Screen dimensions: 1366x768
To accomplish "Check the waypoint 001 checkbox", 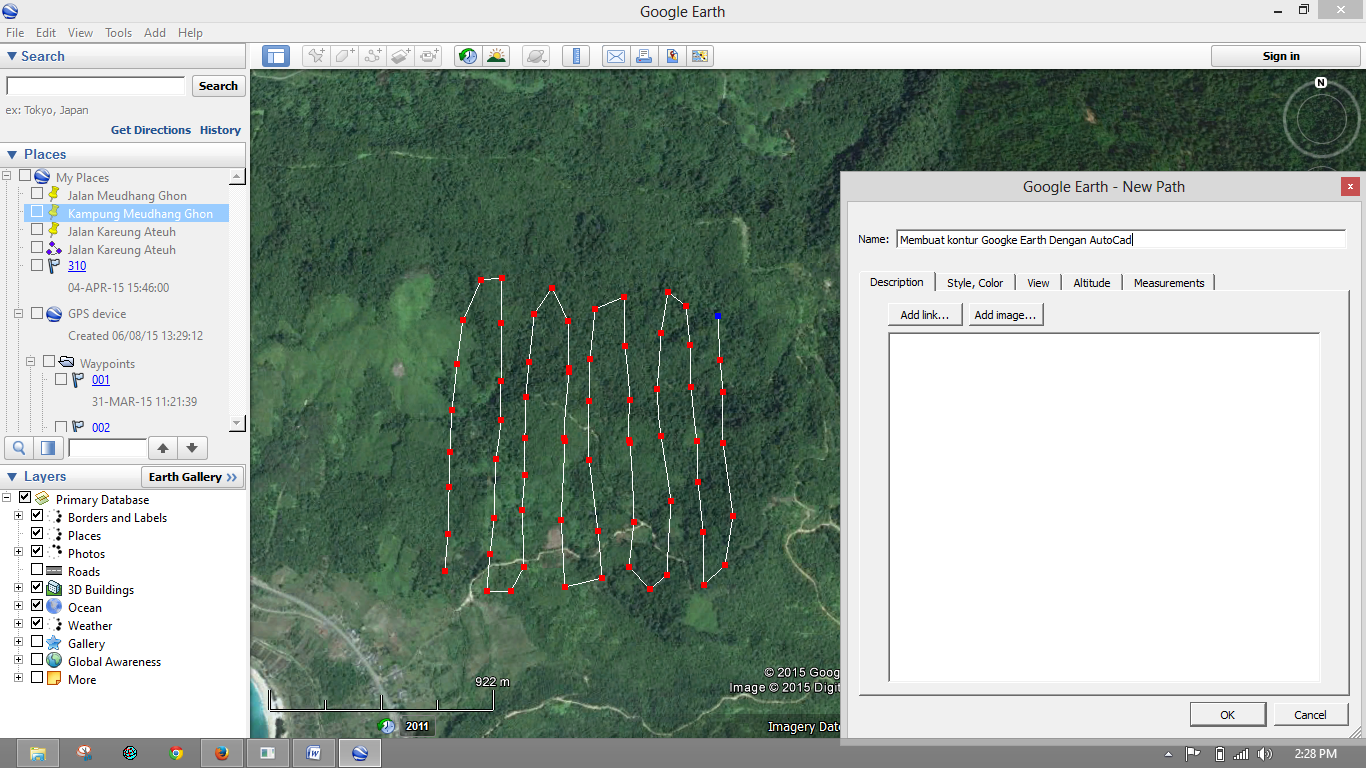I will 61,379.
